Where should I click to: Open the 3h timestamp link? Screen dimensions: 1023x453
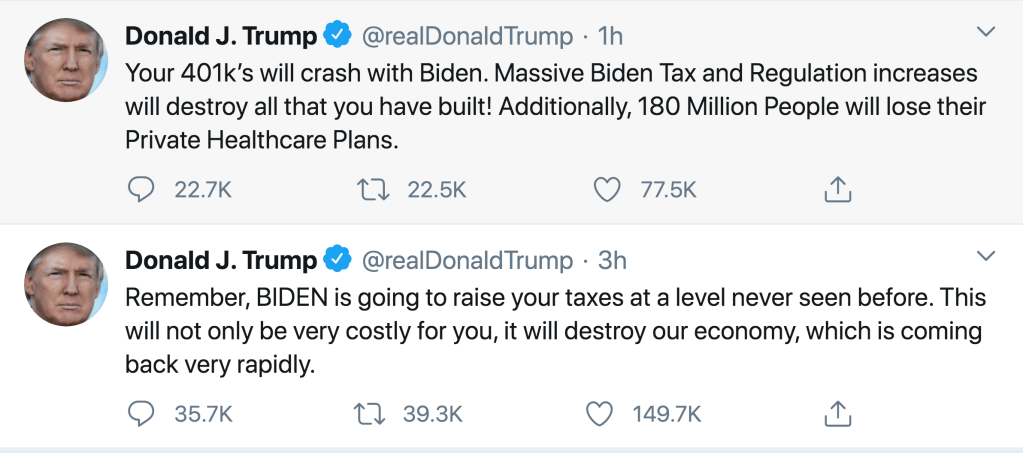[x=612, y=261]
